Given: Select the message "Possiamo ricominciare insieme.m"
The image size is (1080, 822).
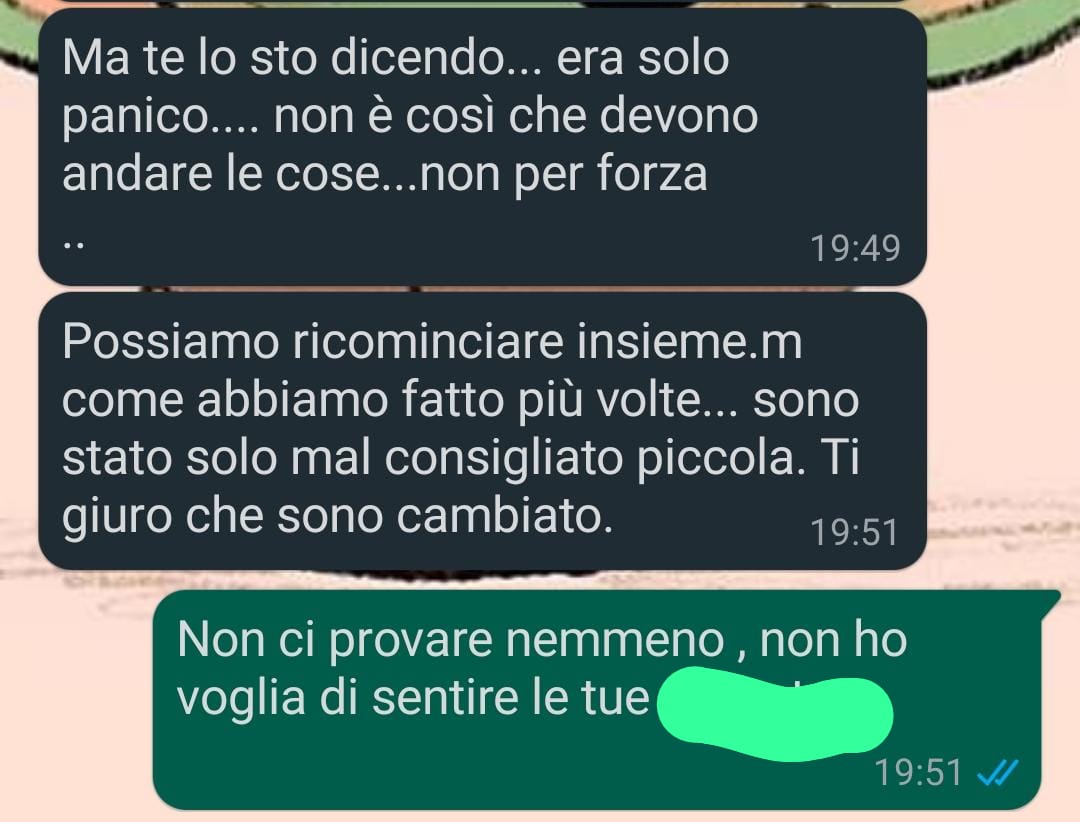Looking at the screenshot, I should 482,431.
